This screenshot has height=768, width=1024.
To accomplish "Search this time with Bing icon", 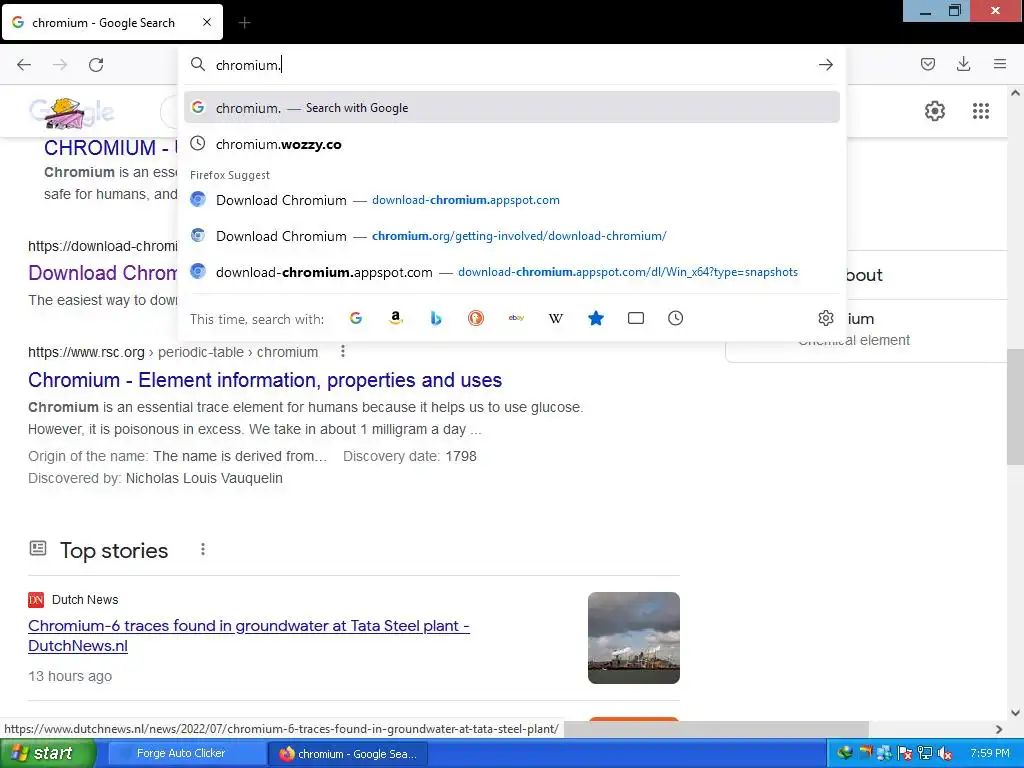I will (x=436, y=318).
